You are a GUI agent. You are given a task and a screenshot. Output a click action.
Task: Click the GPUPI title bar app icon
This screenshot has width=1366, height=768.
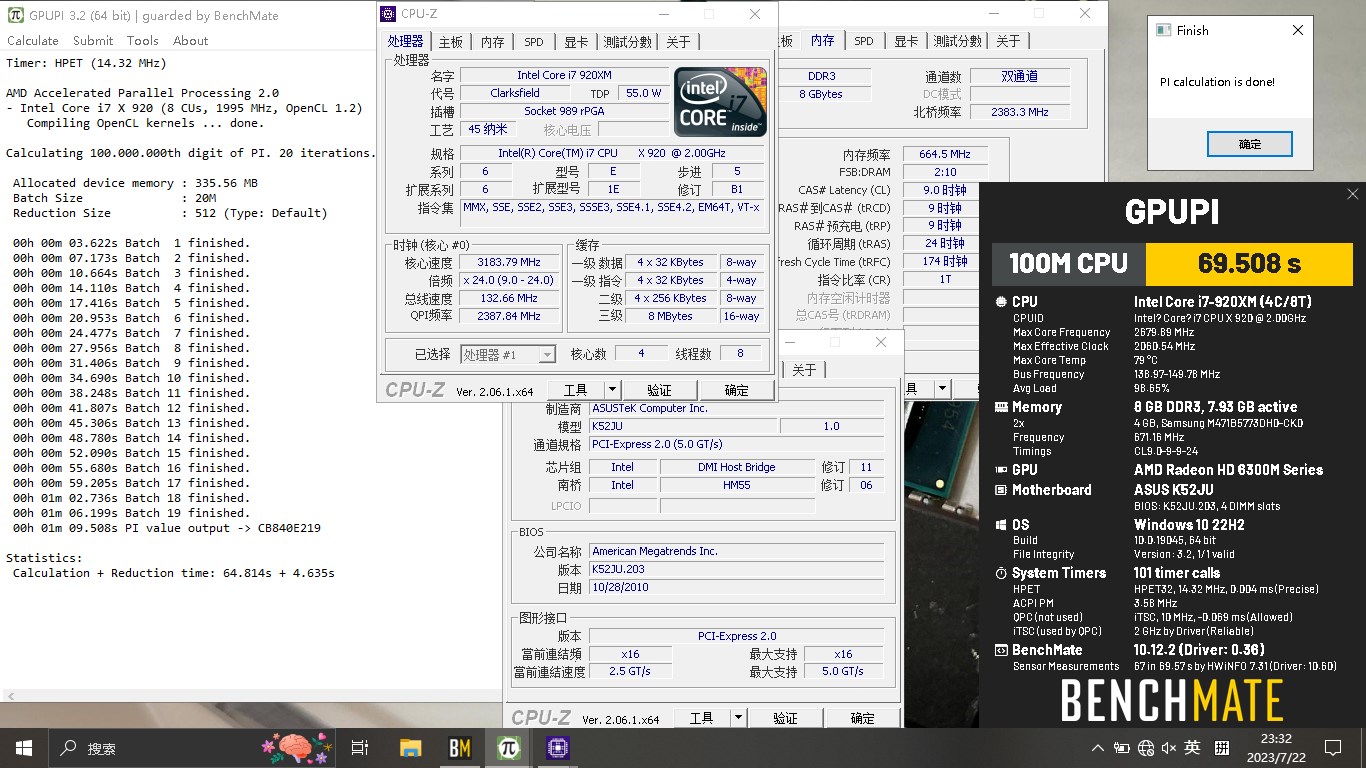pos(15,15)
